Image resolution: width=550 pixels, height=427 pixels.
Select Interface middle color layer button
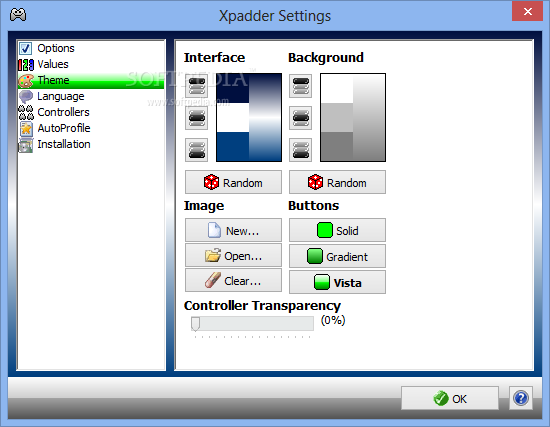(x=196, y=118)
